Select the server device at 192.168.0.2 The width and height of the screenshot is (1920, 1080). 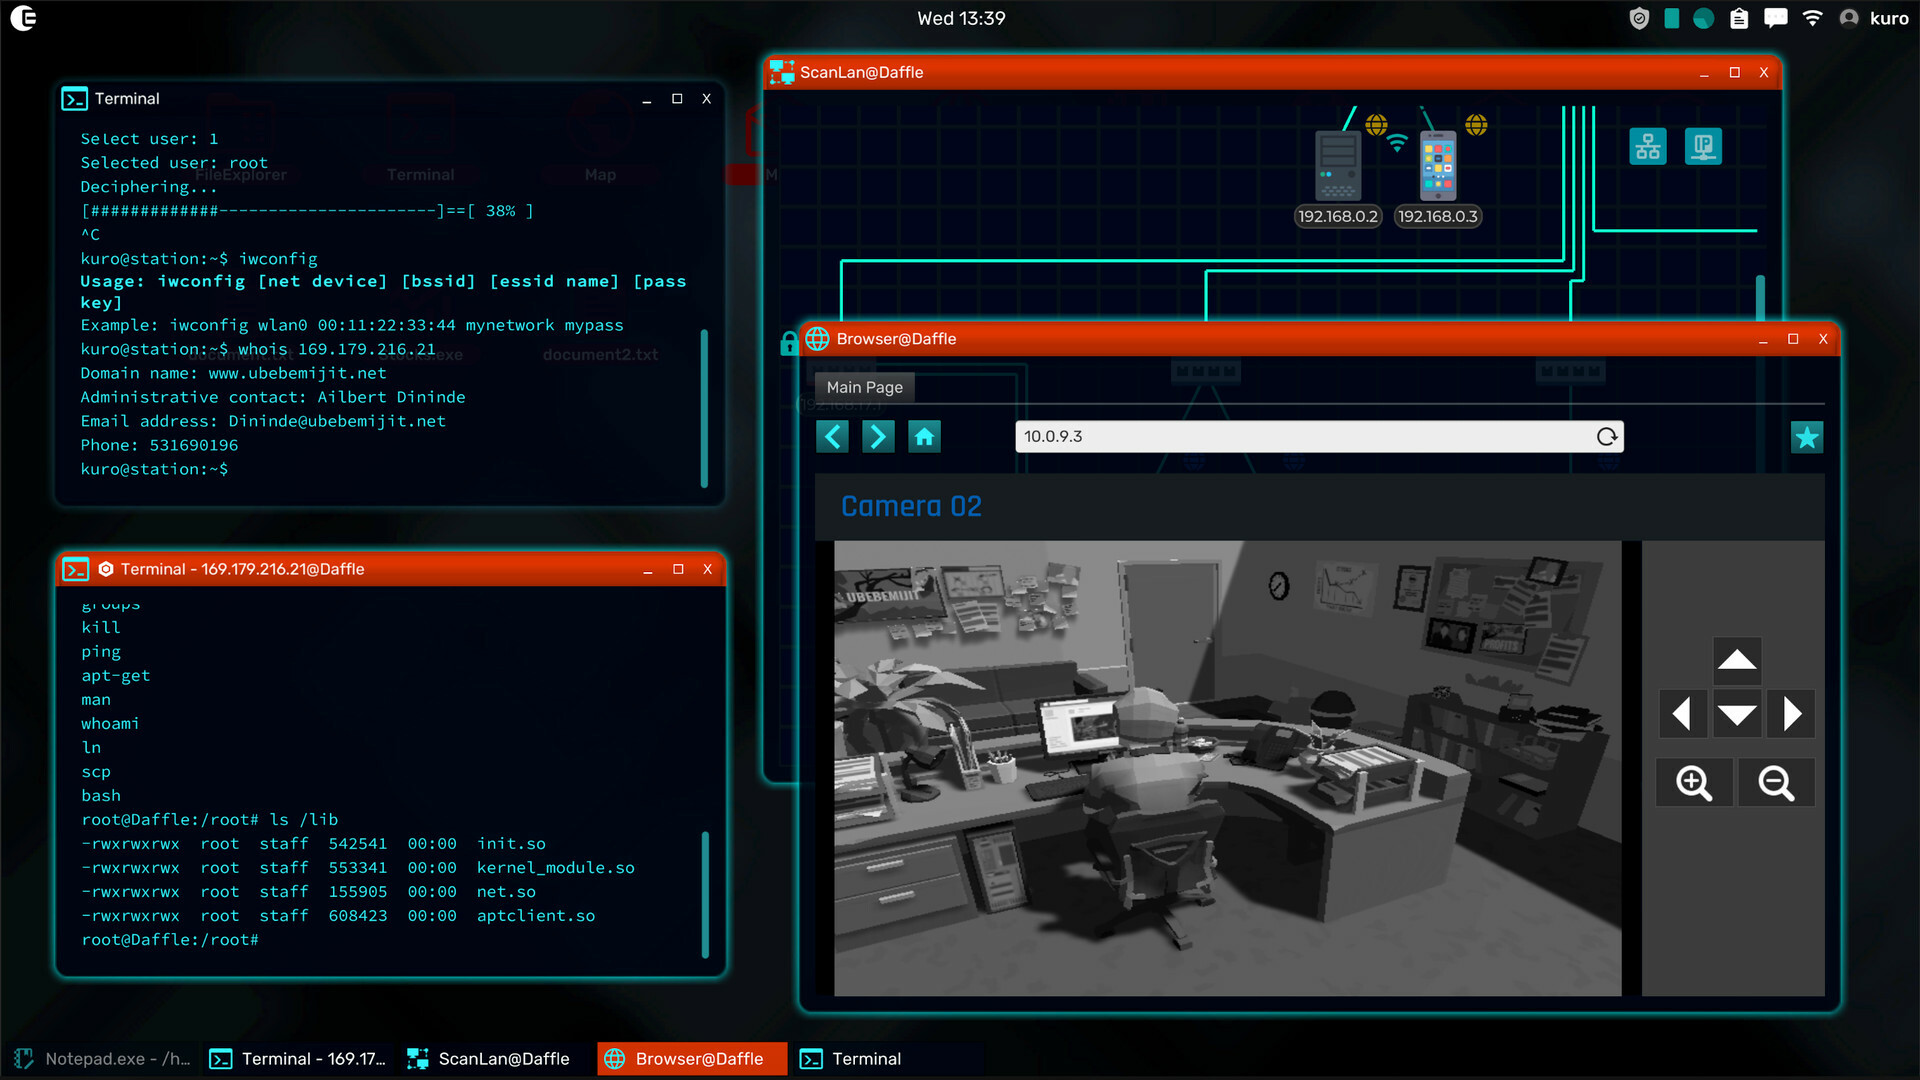1337,165
